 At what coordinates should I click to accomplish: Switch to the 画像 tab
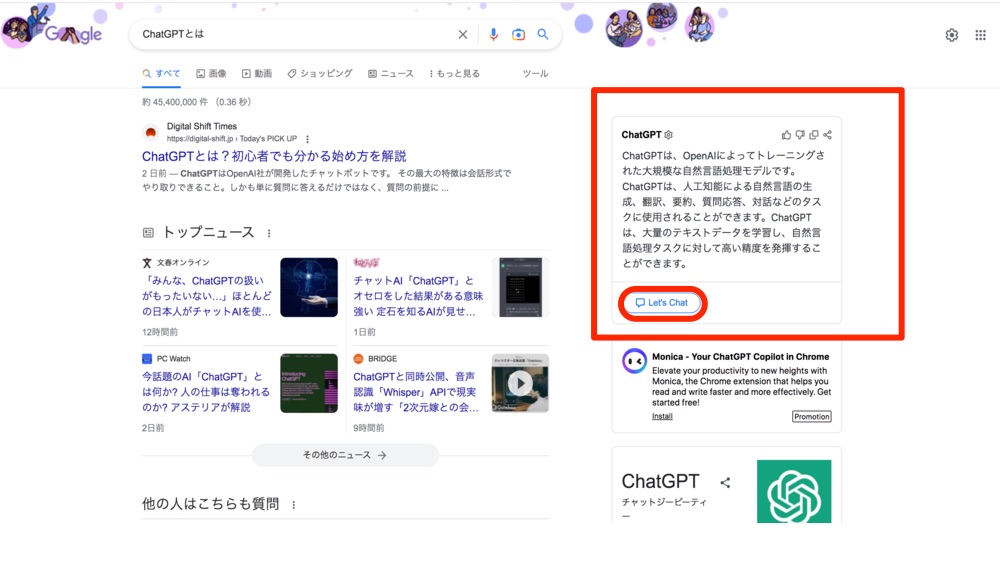[x=211, y=74]
